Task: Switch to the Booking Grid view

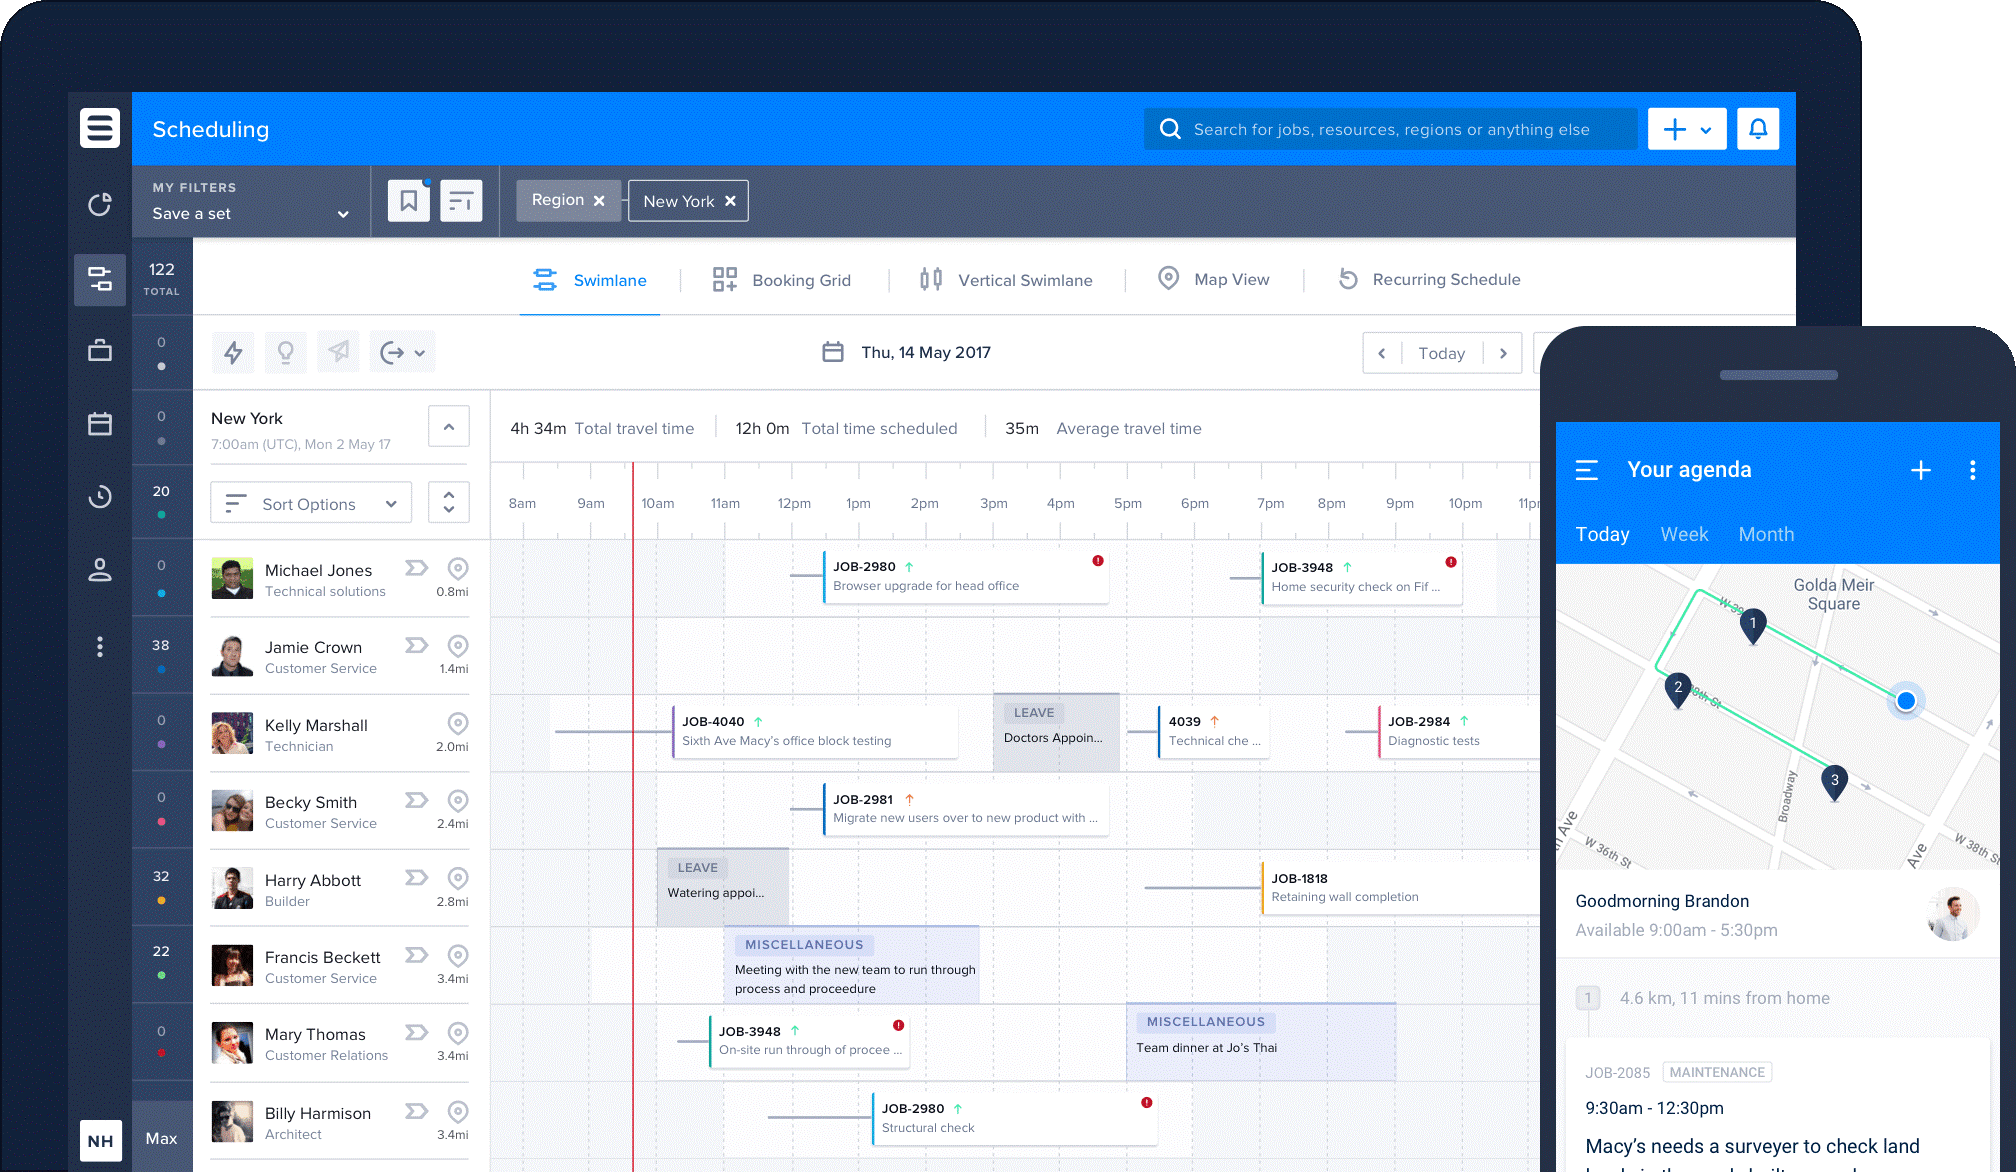Action: (782, 280)
